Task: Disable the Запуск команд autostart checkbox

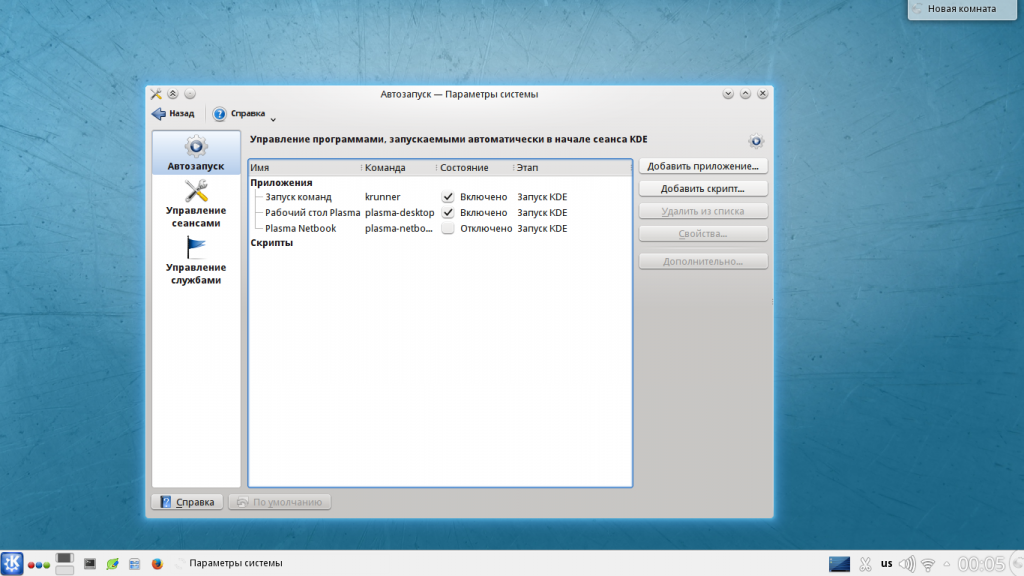Action: tap(447, 197)
